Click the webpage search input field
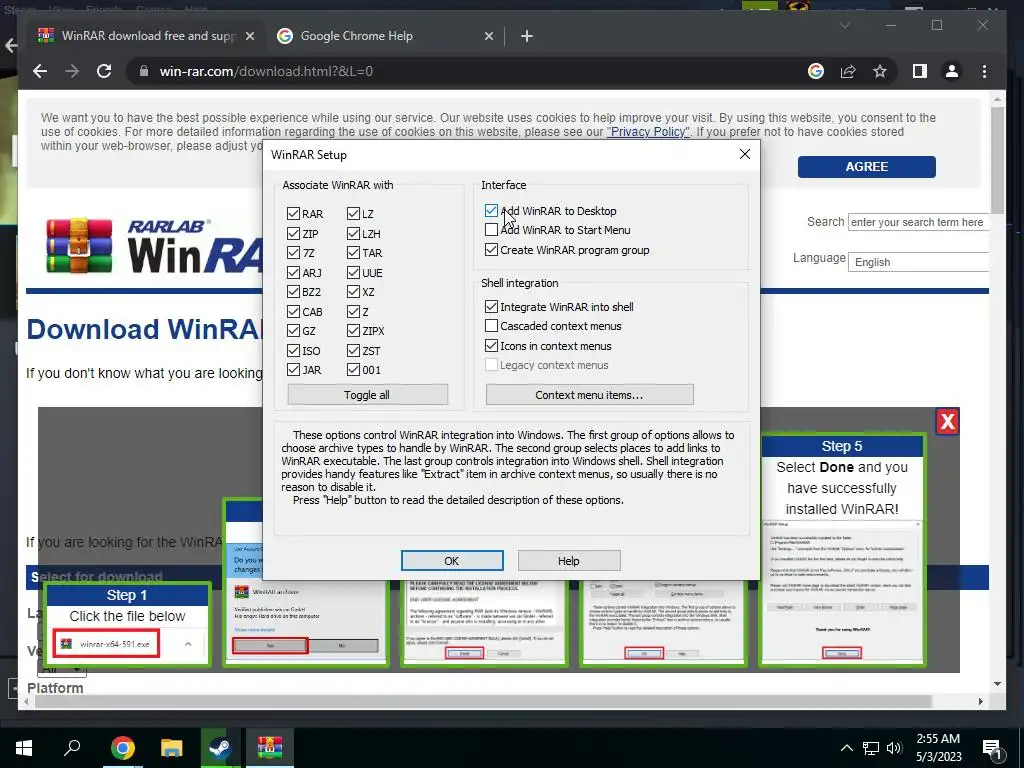Viewport: 1024px width, 768px height. [x=918, y=222]
